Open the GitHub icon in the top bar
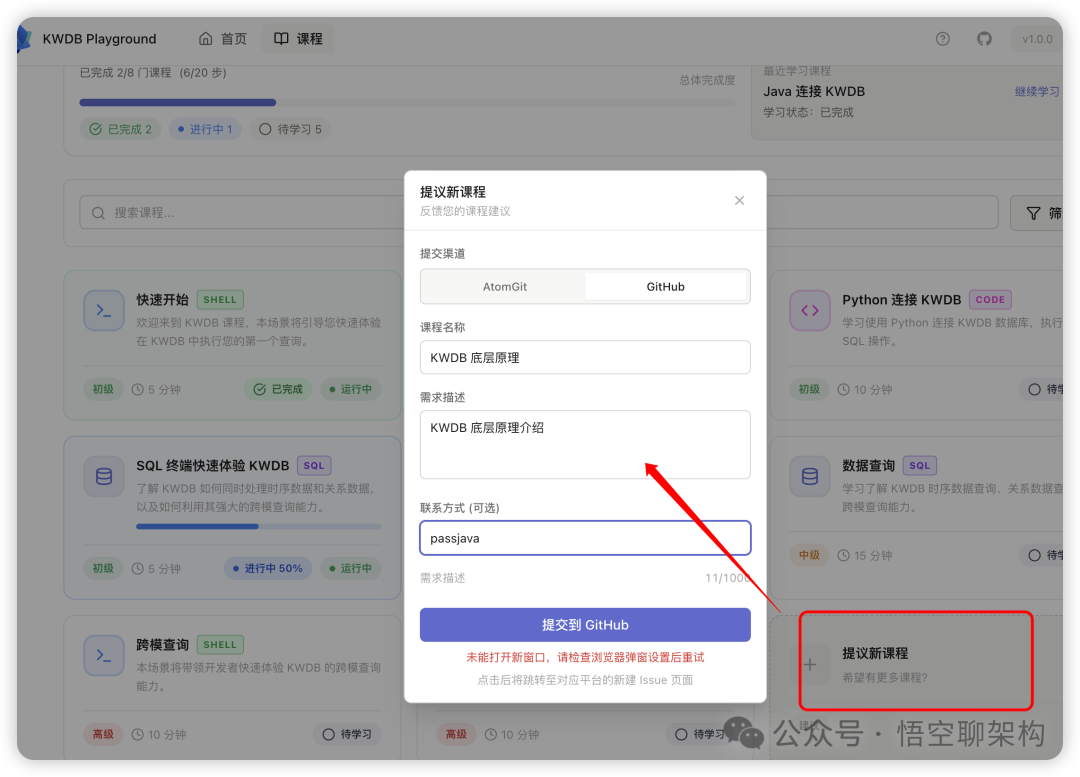 tap(984, 38)
